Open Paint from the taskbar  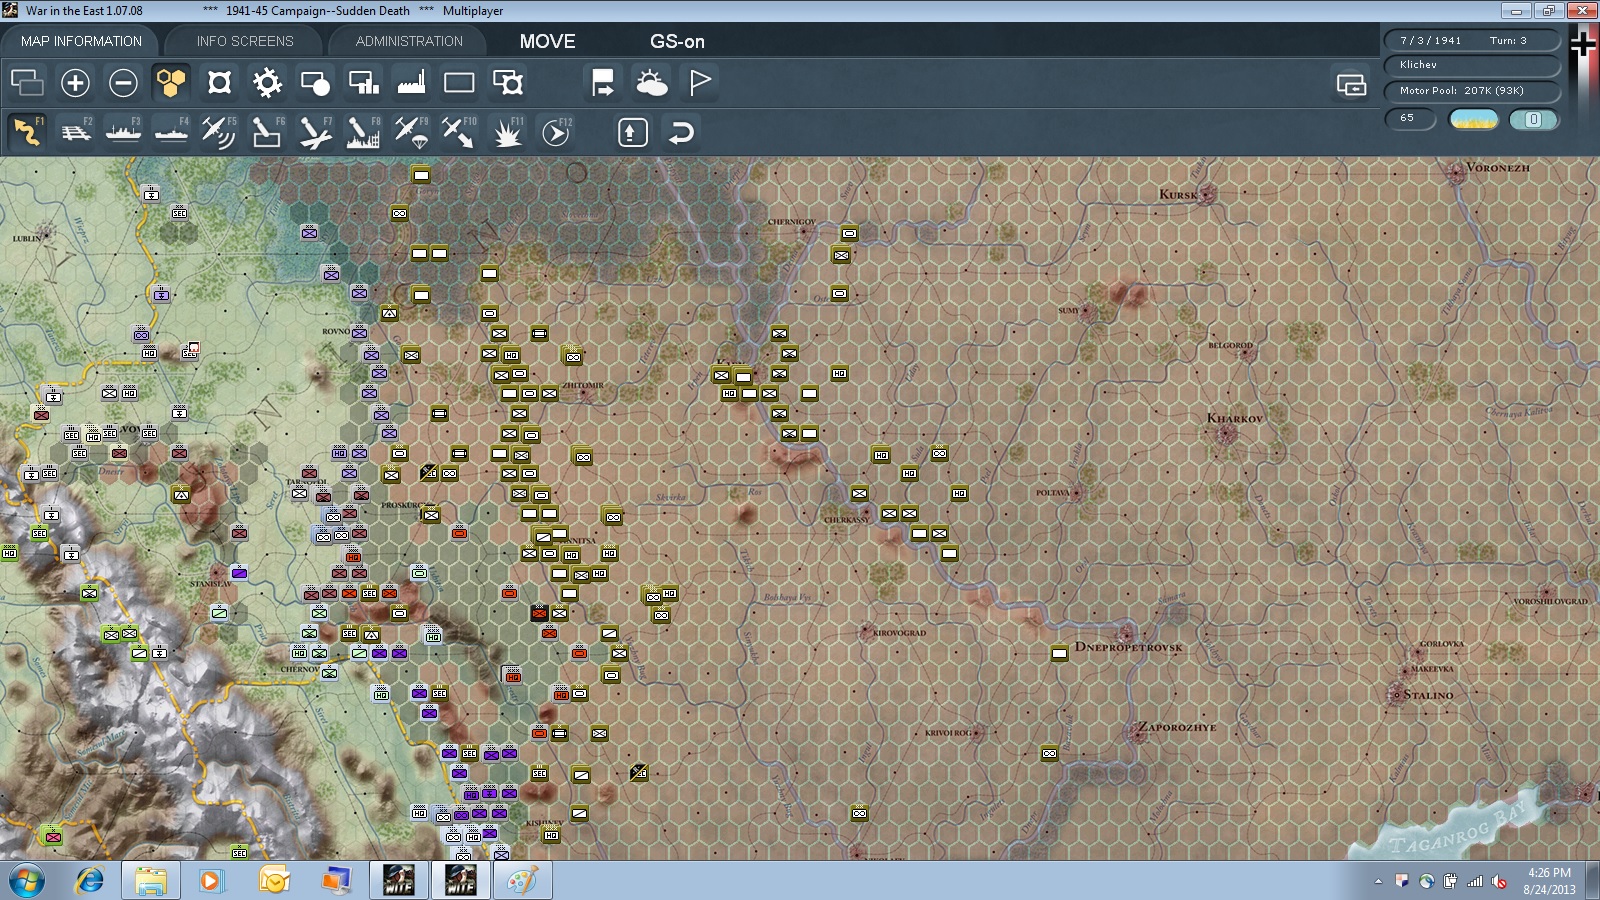[x=523, y=881]
